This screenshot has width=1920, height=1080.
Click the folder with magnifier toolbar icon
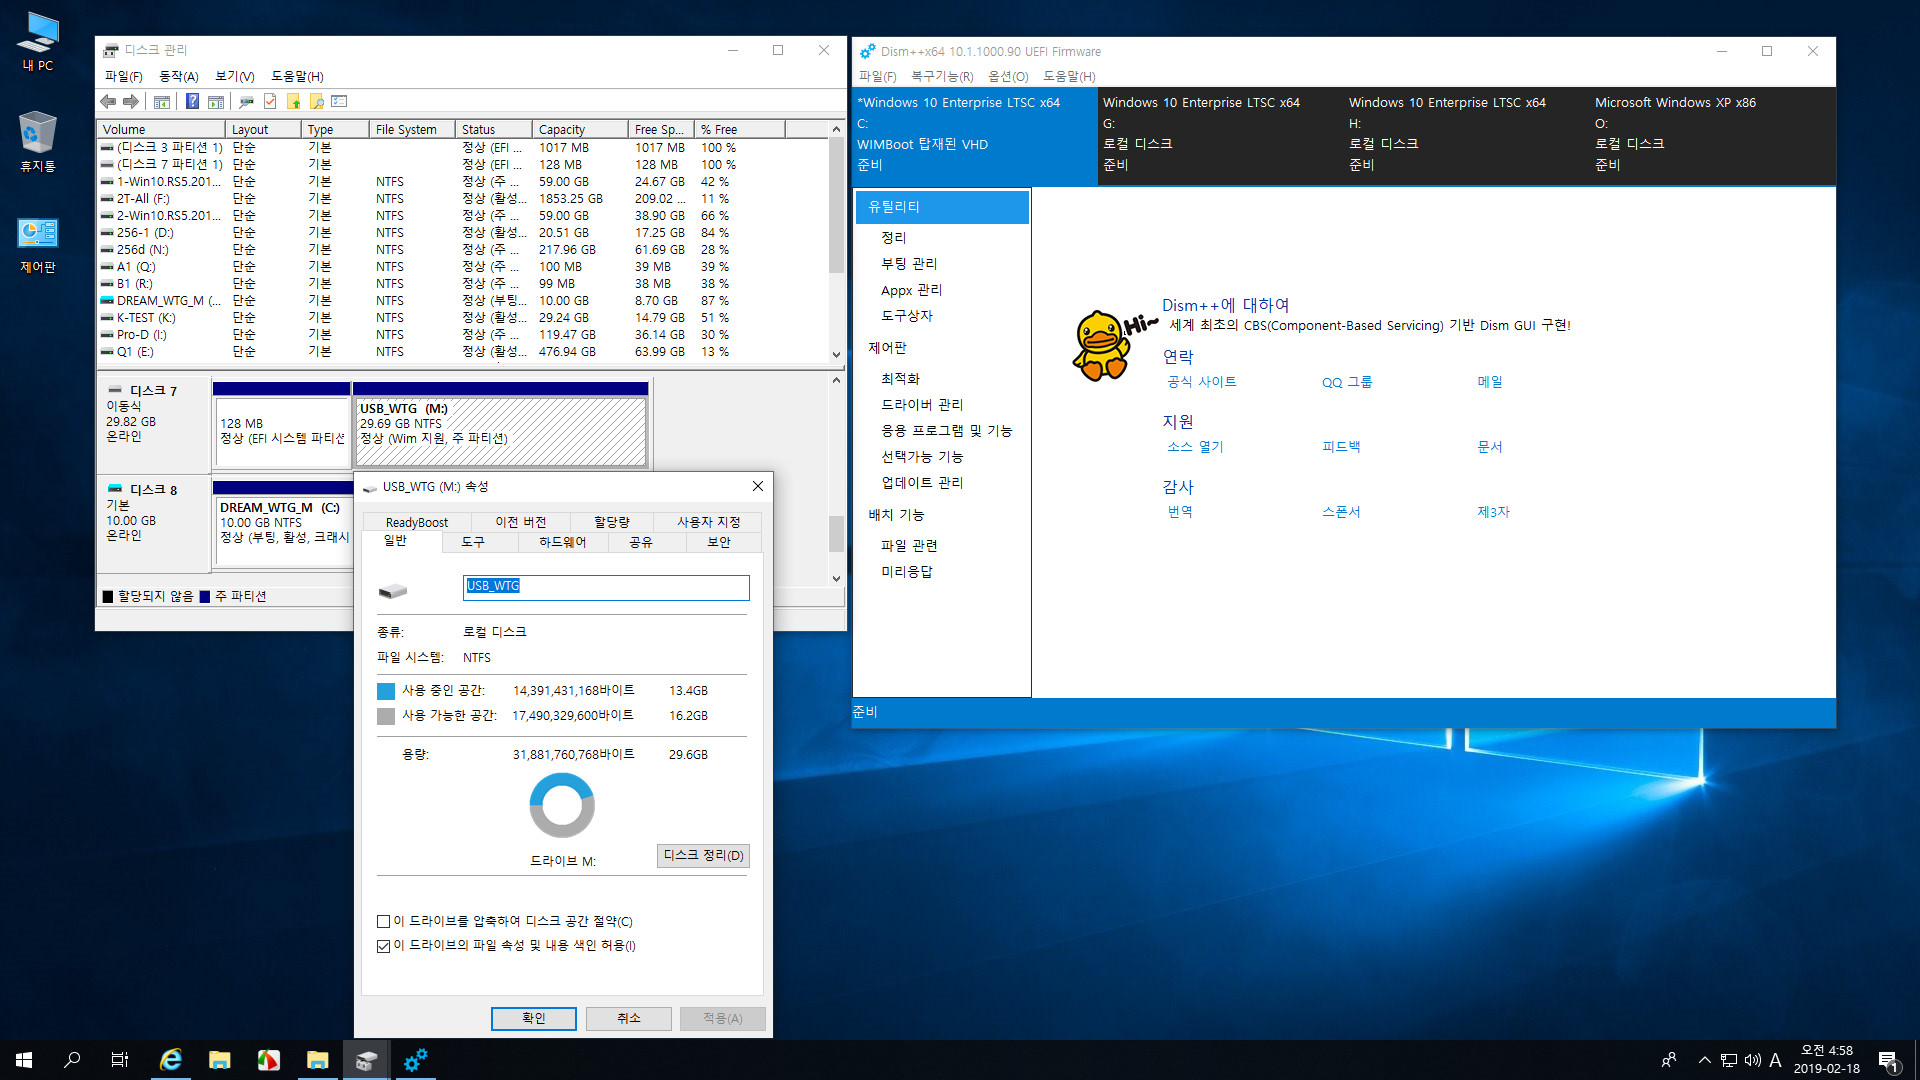pyautogui.click(x=316, y=101)
